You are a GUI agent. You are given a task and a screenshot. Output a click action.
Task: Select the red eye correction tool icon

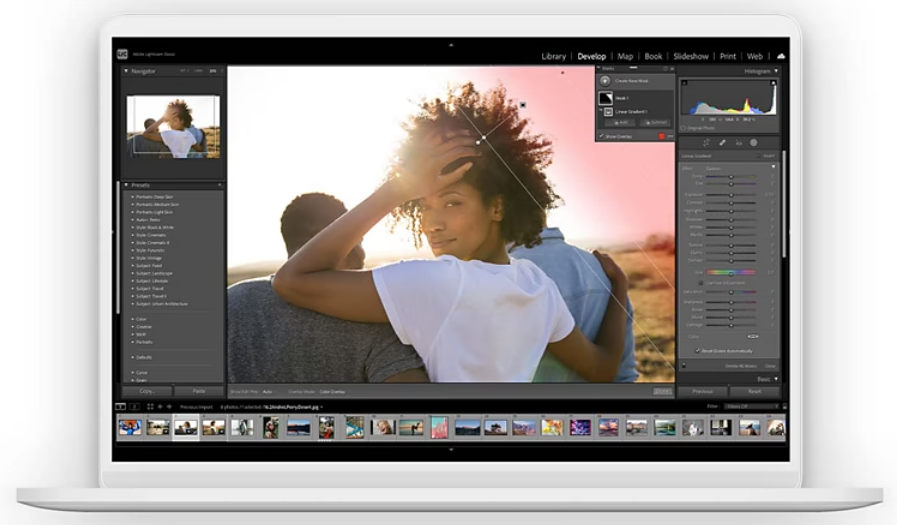(x=738, y=143)
